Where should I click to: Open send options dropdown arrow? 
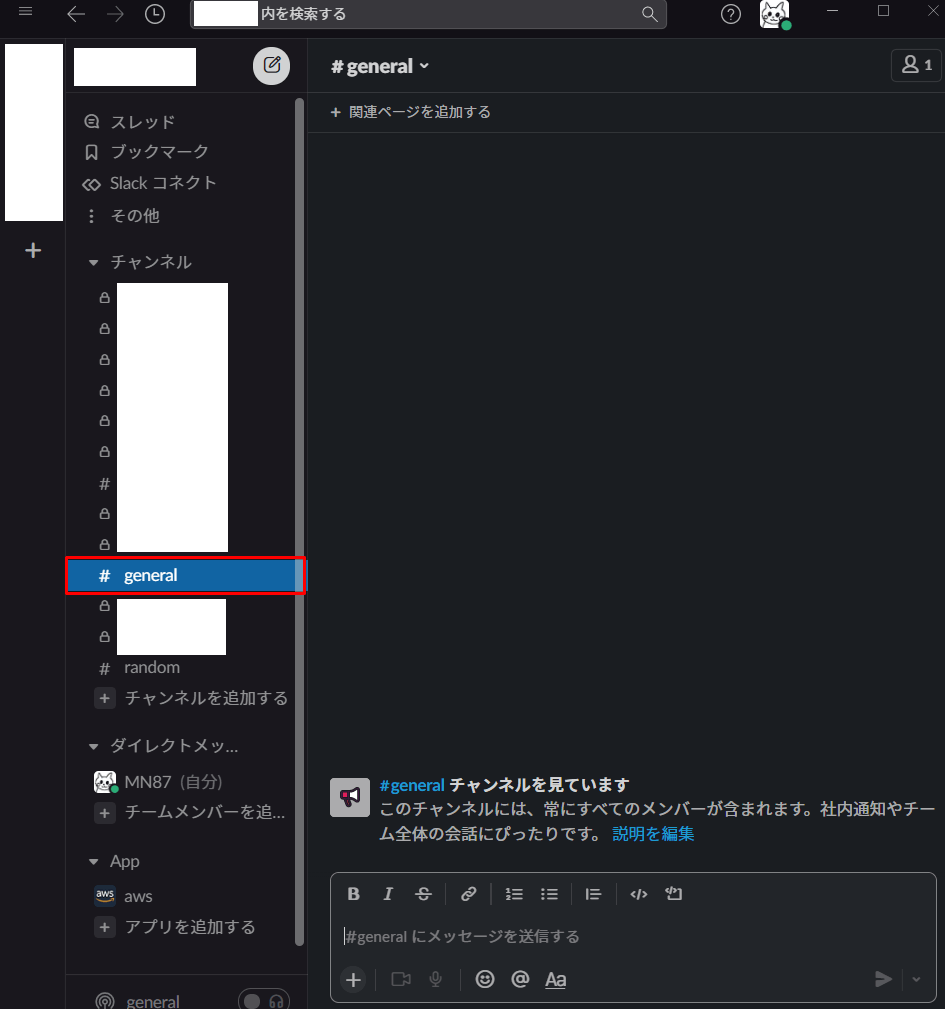(x=916, y=979)
